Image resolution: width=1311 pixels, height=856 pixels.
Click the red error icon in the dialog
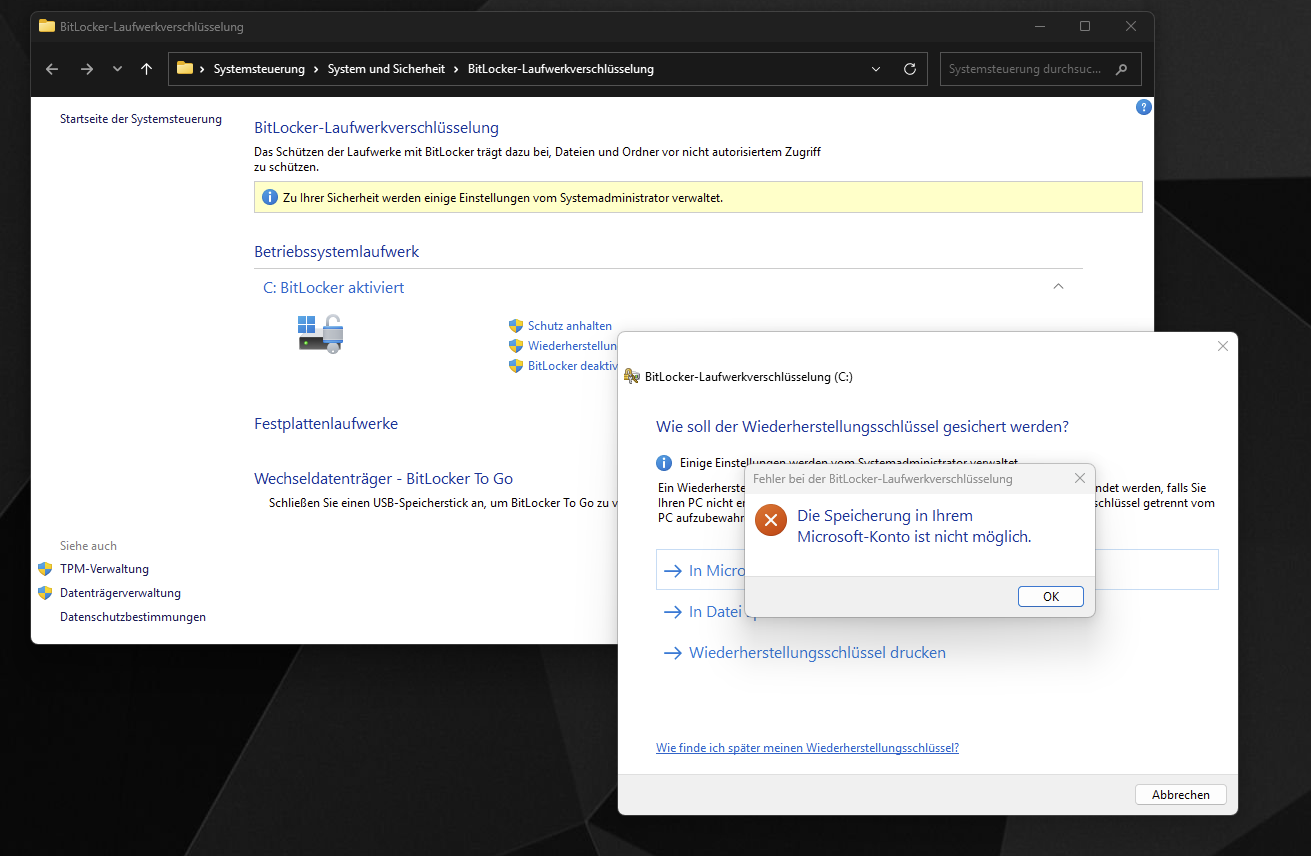point(771,520)
